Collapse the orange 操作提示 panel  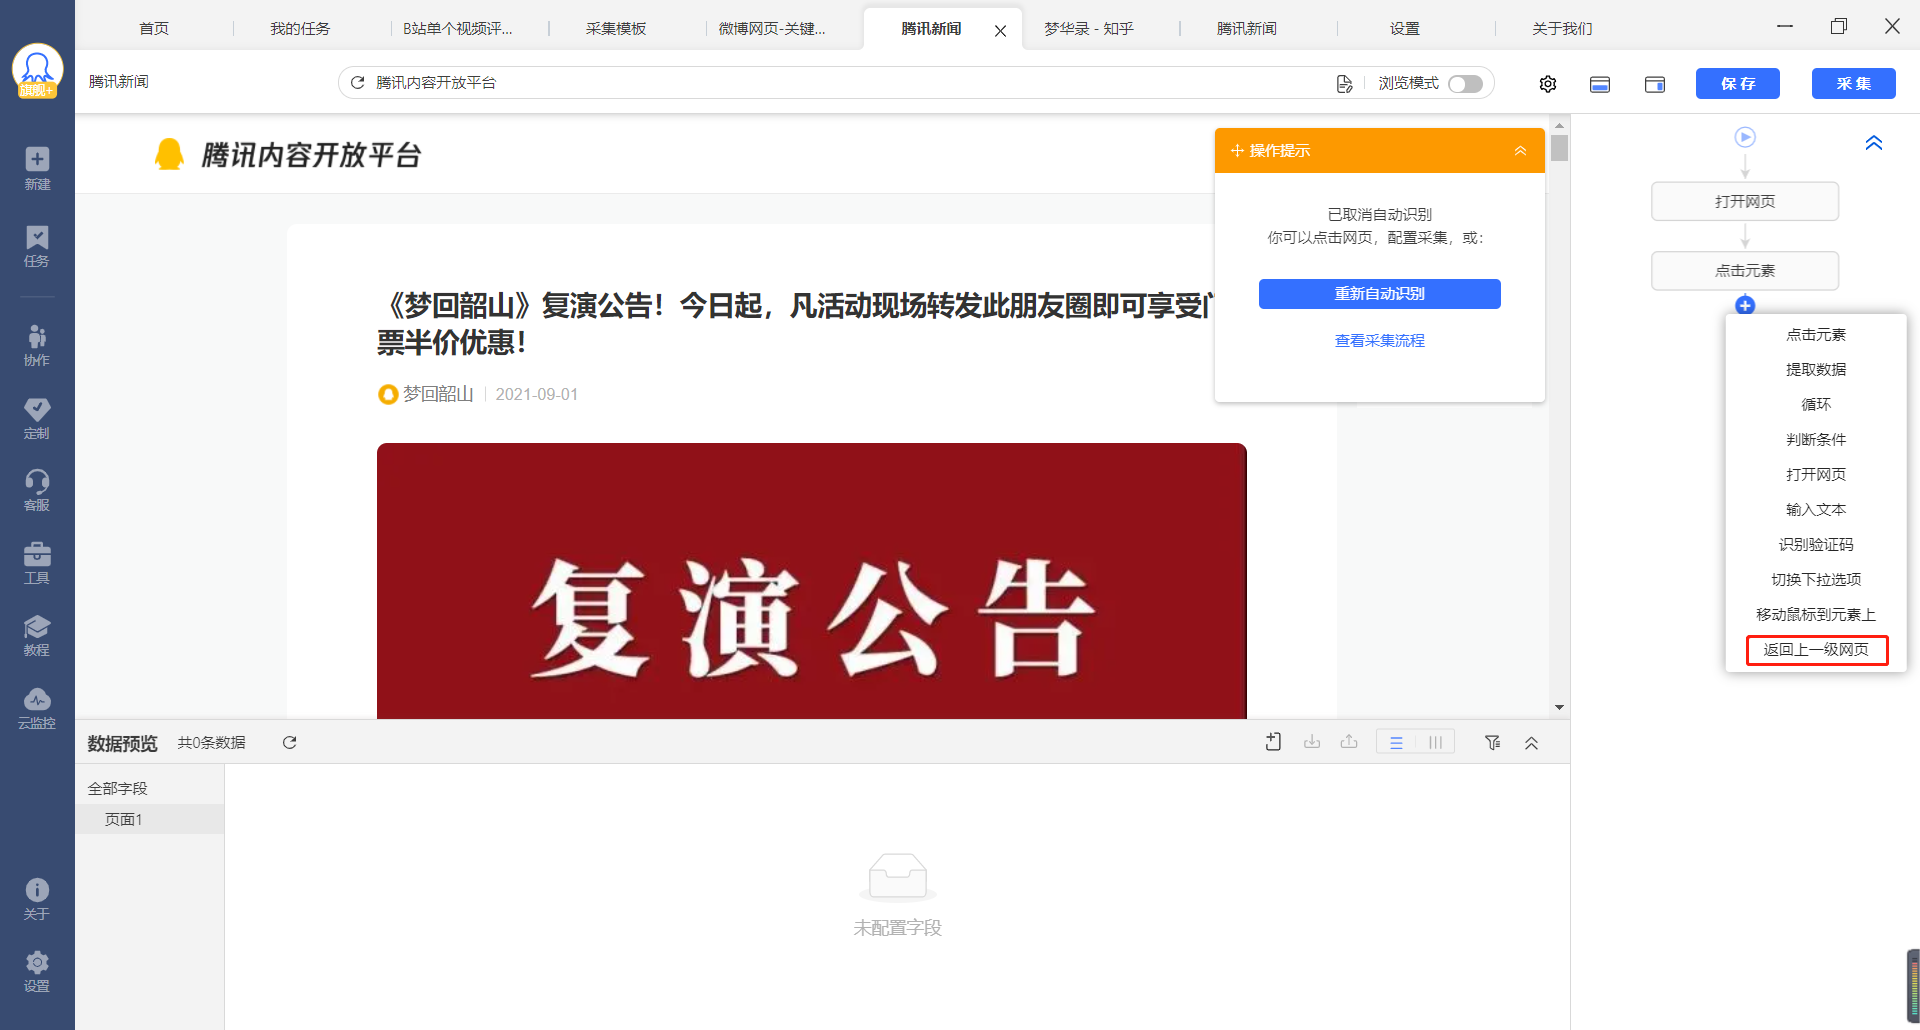pos(1520,151)
